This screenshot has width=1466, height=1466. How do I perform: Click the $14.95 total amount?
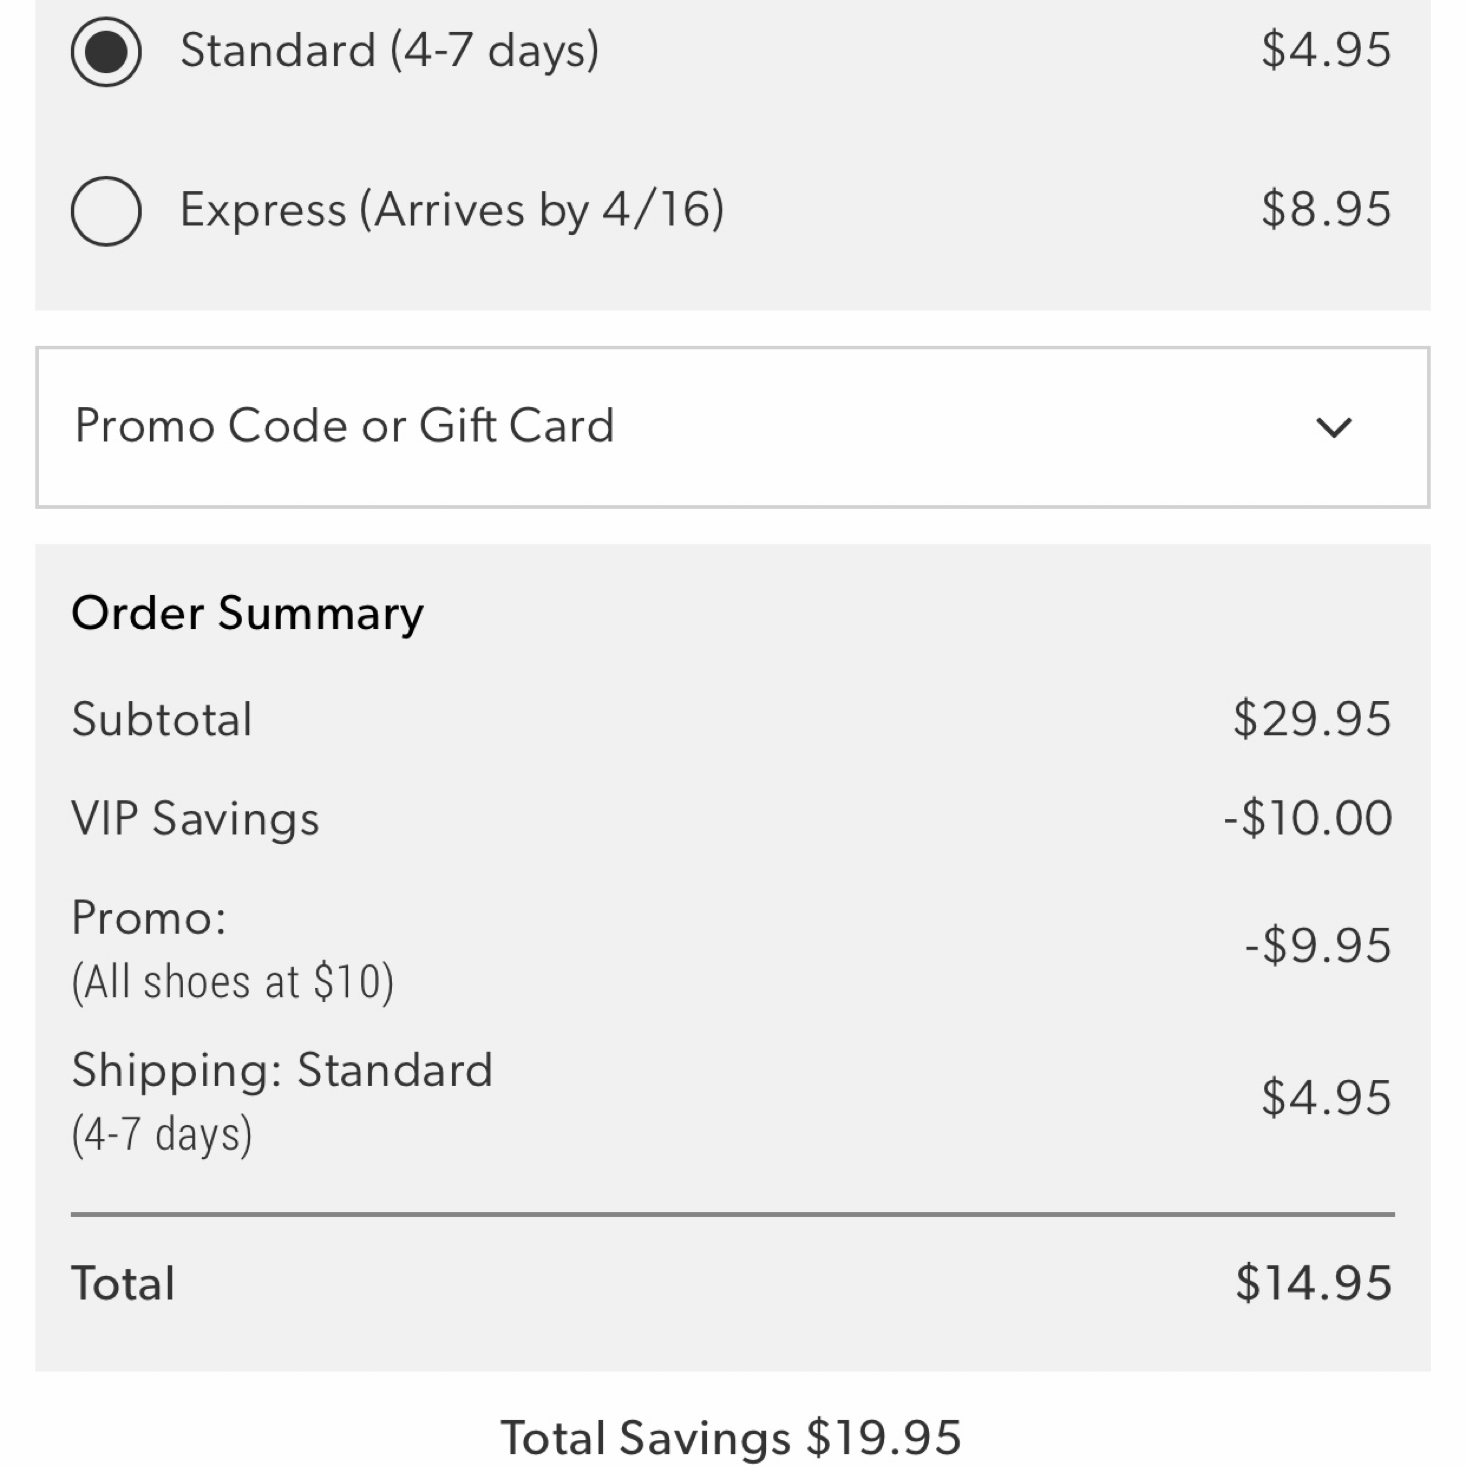1313,1282
